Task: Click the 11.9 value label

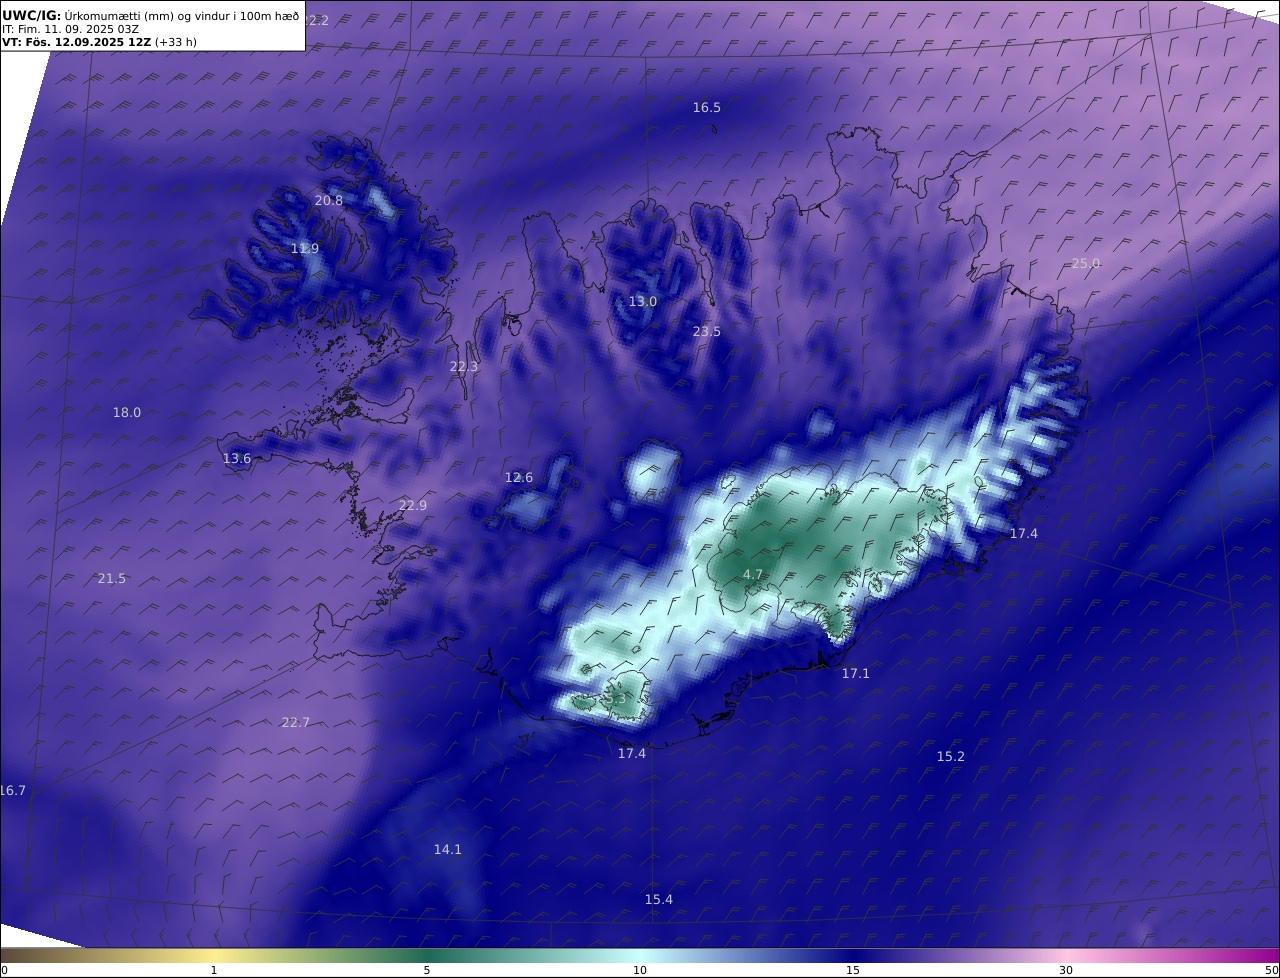Action: (x=305, y=248)
